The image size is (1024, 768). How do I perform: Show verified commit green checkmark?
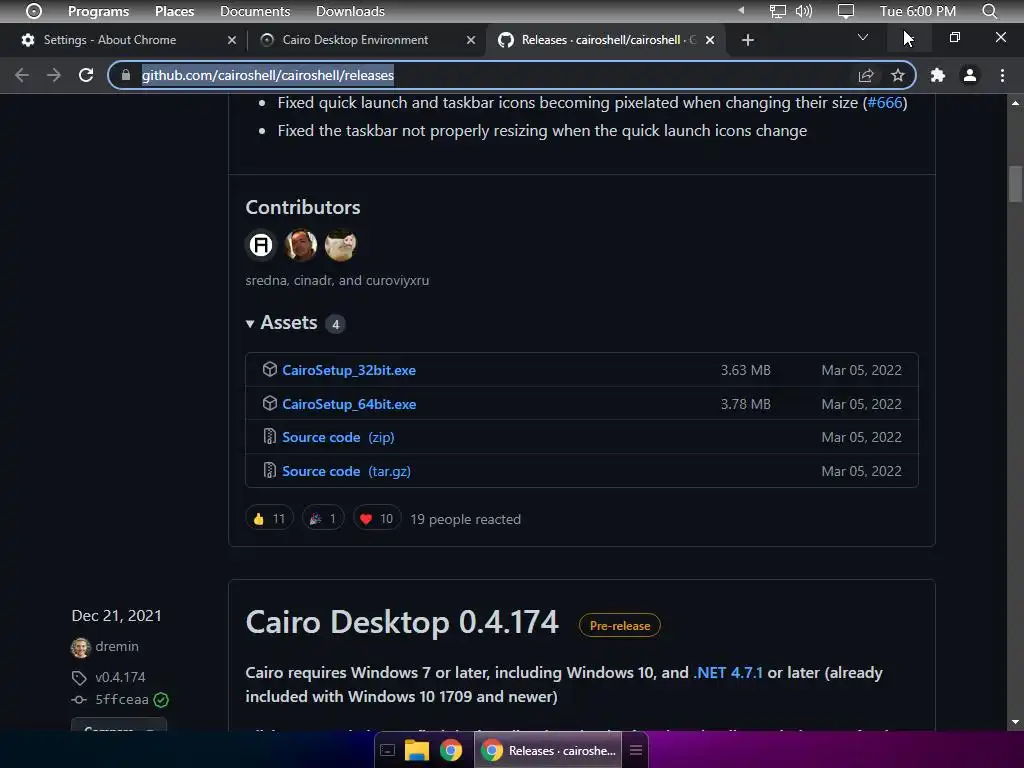click(x=161, y=700)
